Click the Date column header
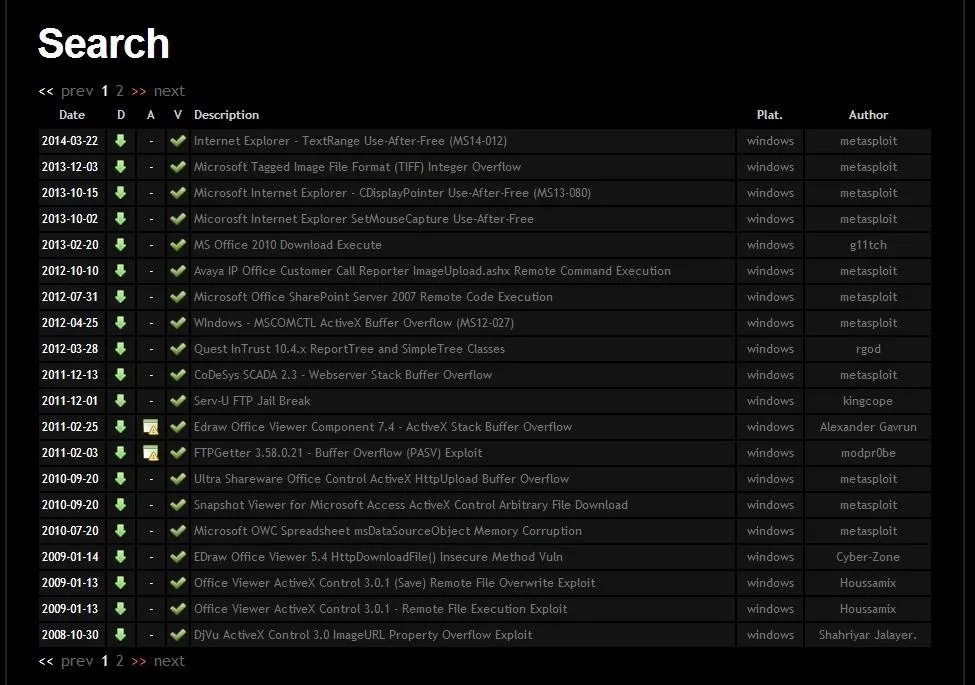 pyautogui.click(x=72, y=115)
